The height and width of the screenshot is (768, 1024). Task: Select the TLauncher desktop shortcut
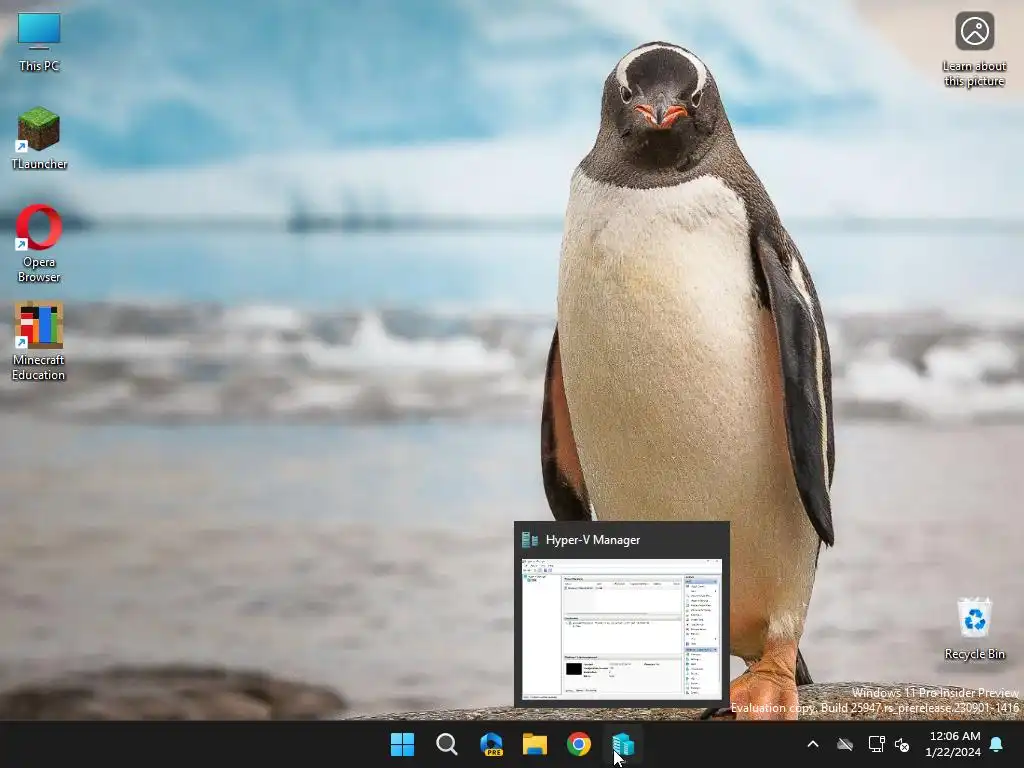[39, 138]
